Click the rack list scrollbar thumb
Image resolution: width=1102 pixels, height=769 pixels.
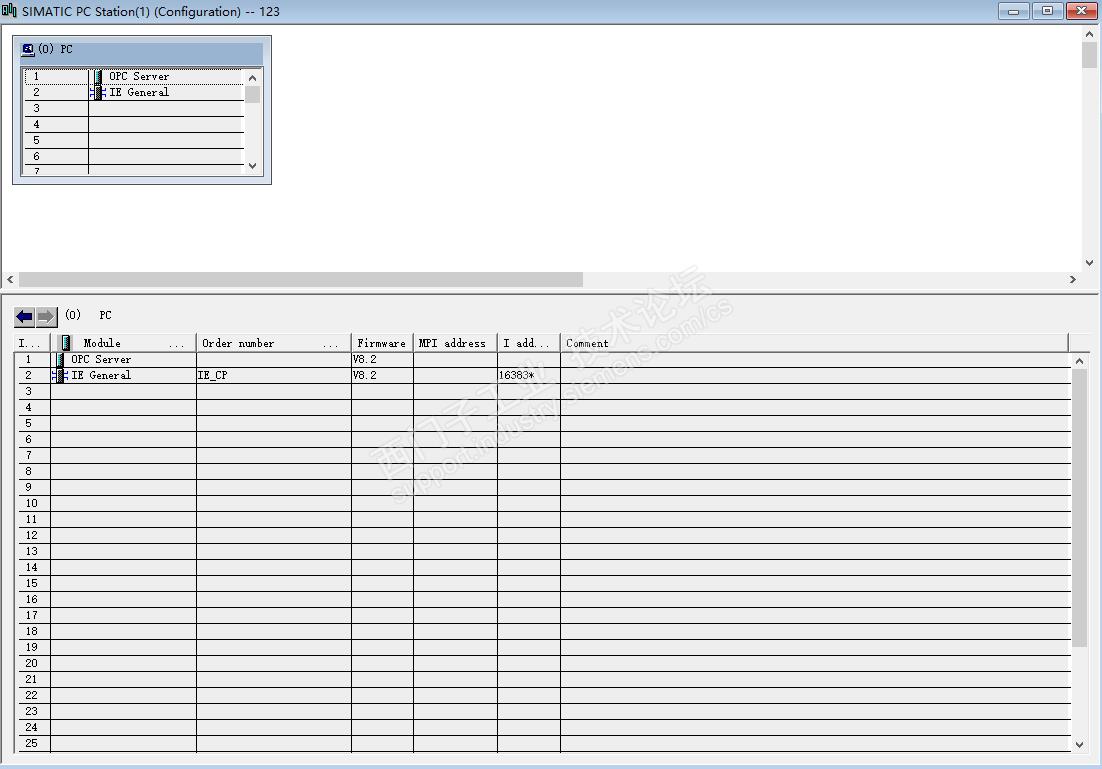pos(252,94)
